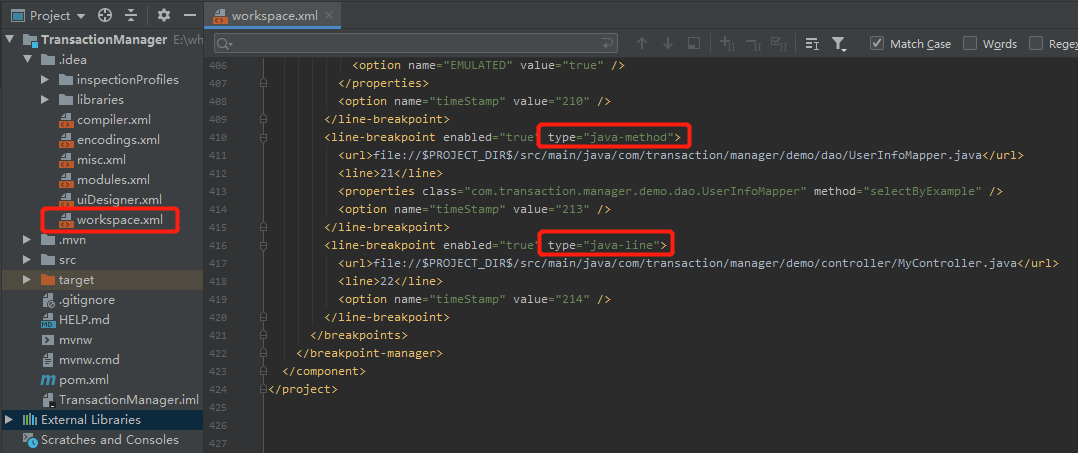Select mvnw.cmd file
Screen dimensions: 1078x453
click(x=89, y=360)
